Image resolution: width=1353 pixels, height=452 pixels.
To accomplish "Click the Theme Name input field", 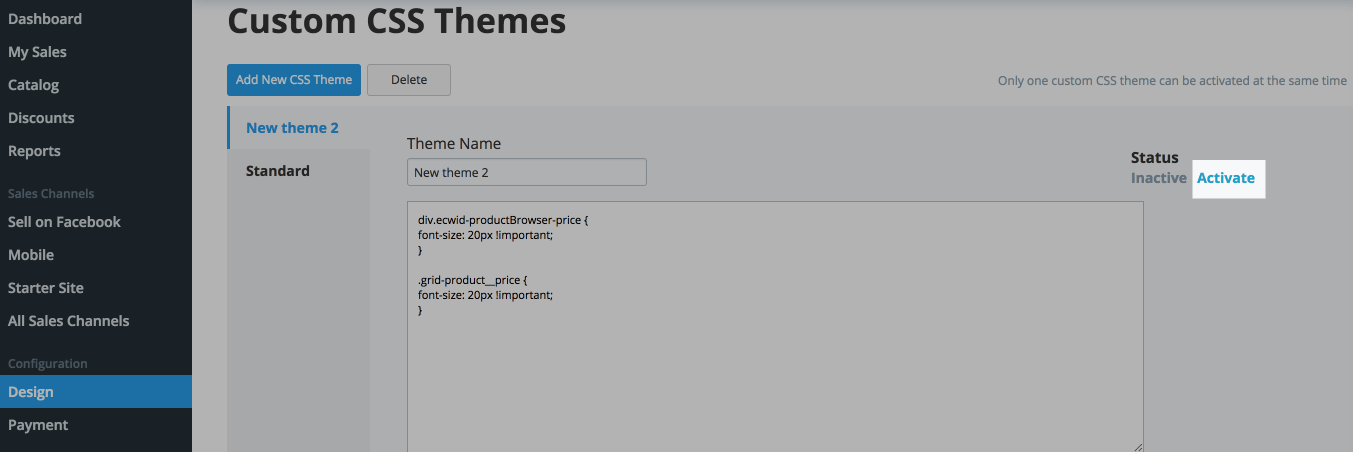I will 527,172.
